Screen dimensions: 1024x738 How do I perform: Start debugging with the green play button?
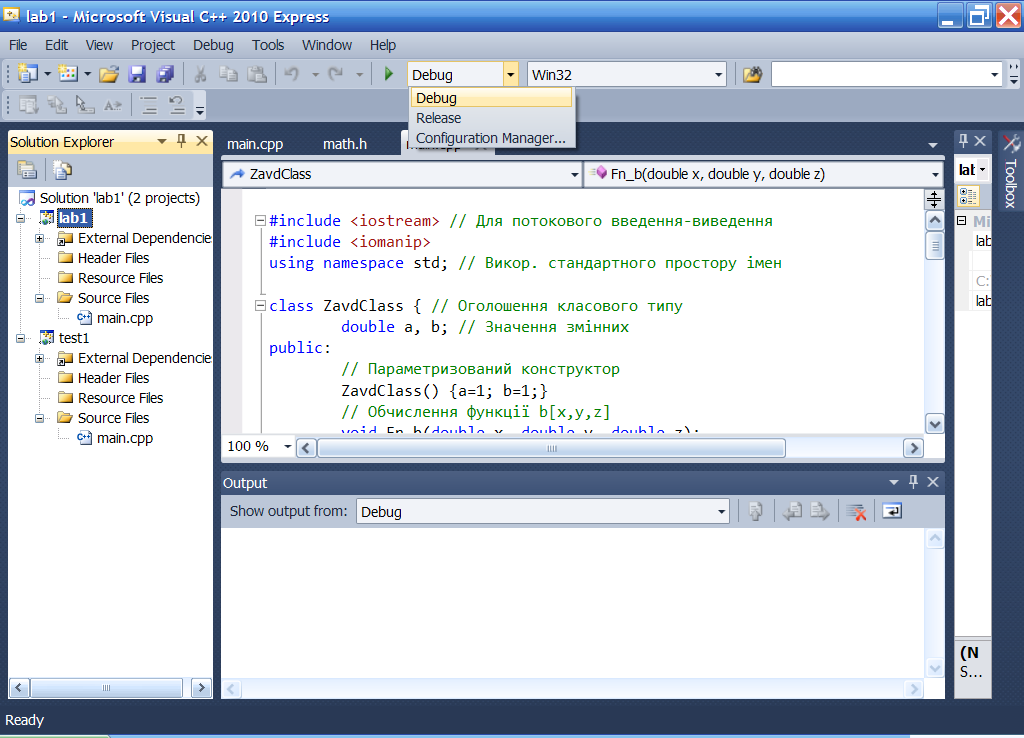[x=389, y=74]
